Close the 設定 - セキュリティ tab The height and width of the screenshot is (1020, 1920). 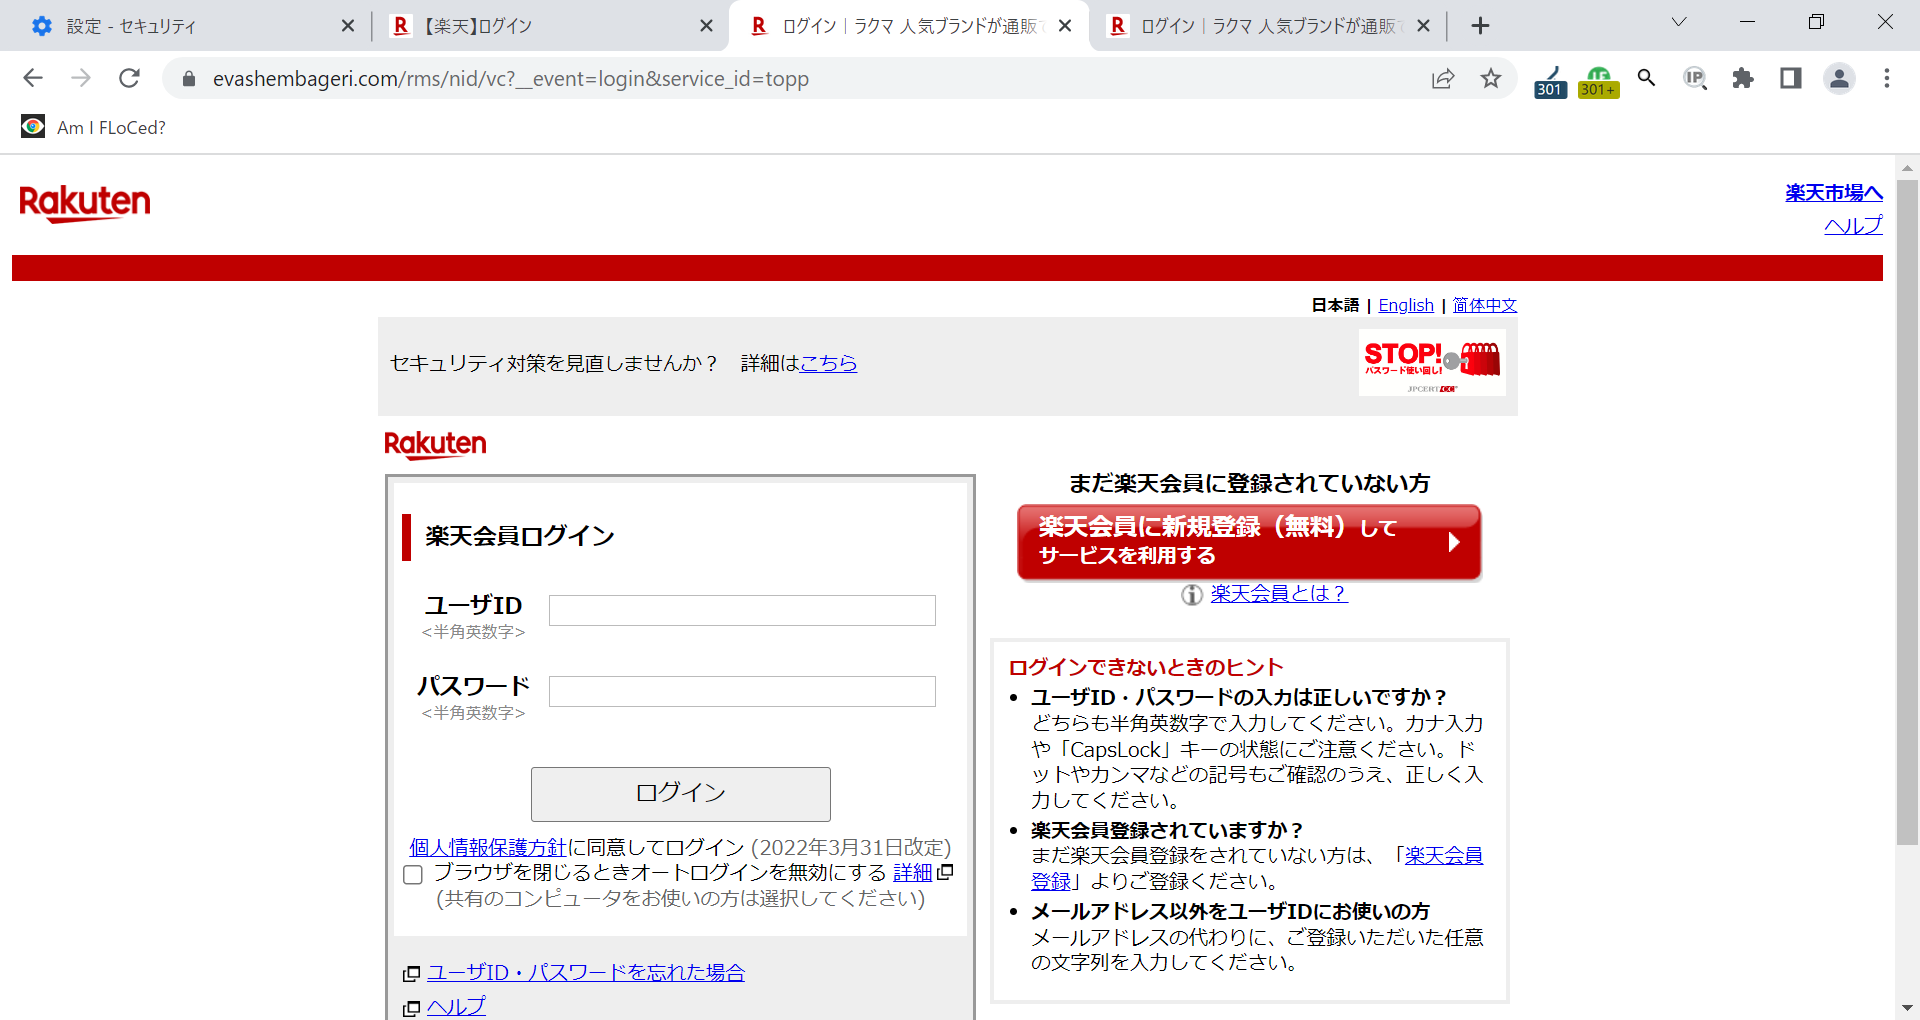(x=347, y=26)
